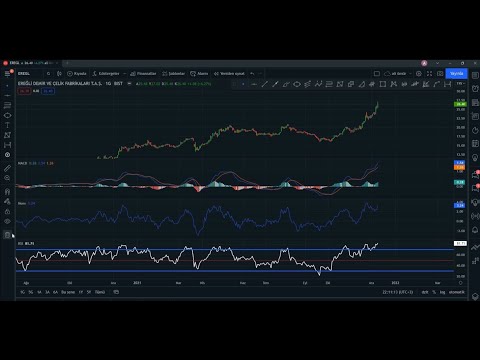Select the 6A date range tab
Screen dimensions: 480x360
[x=55, y=292]
